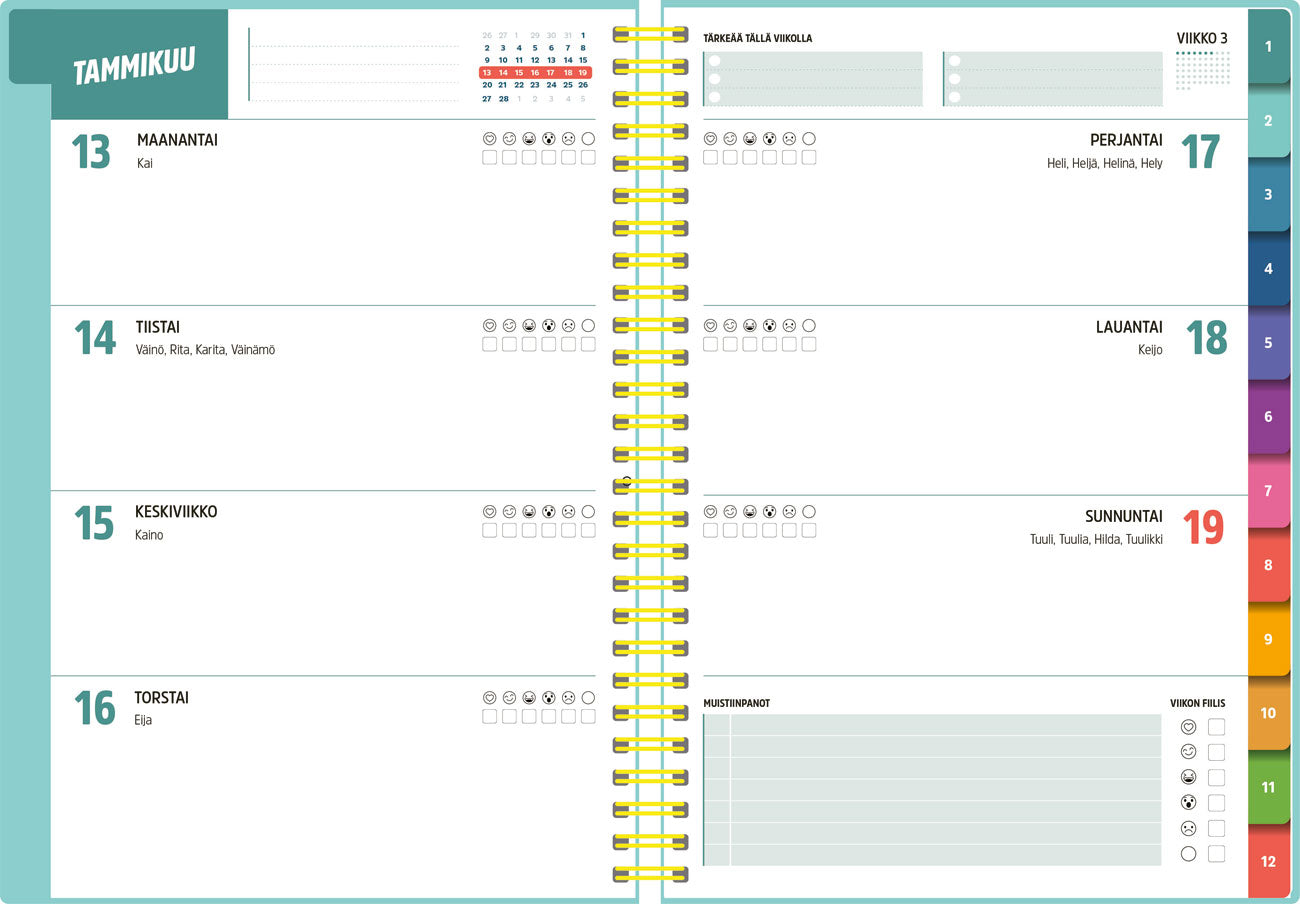The width and height of the screenshot is (1300, 904).
Task: Tick checkbox under heart-eyes emoji for Sunnuntai 19
Action: click(x=710, y=530)
